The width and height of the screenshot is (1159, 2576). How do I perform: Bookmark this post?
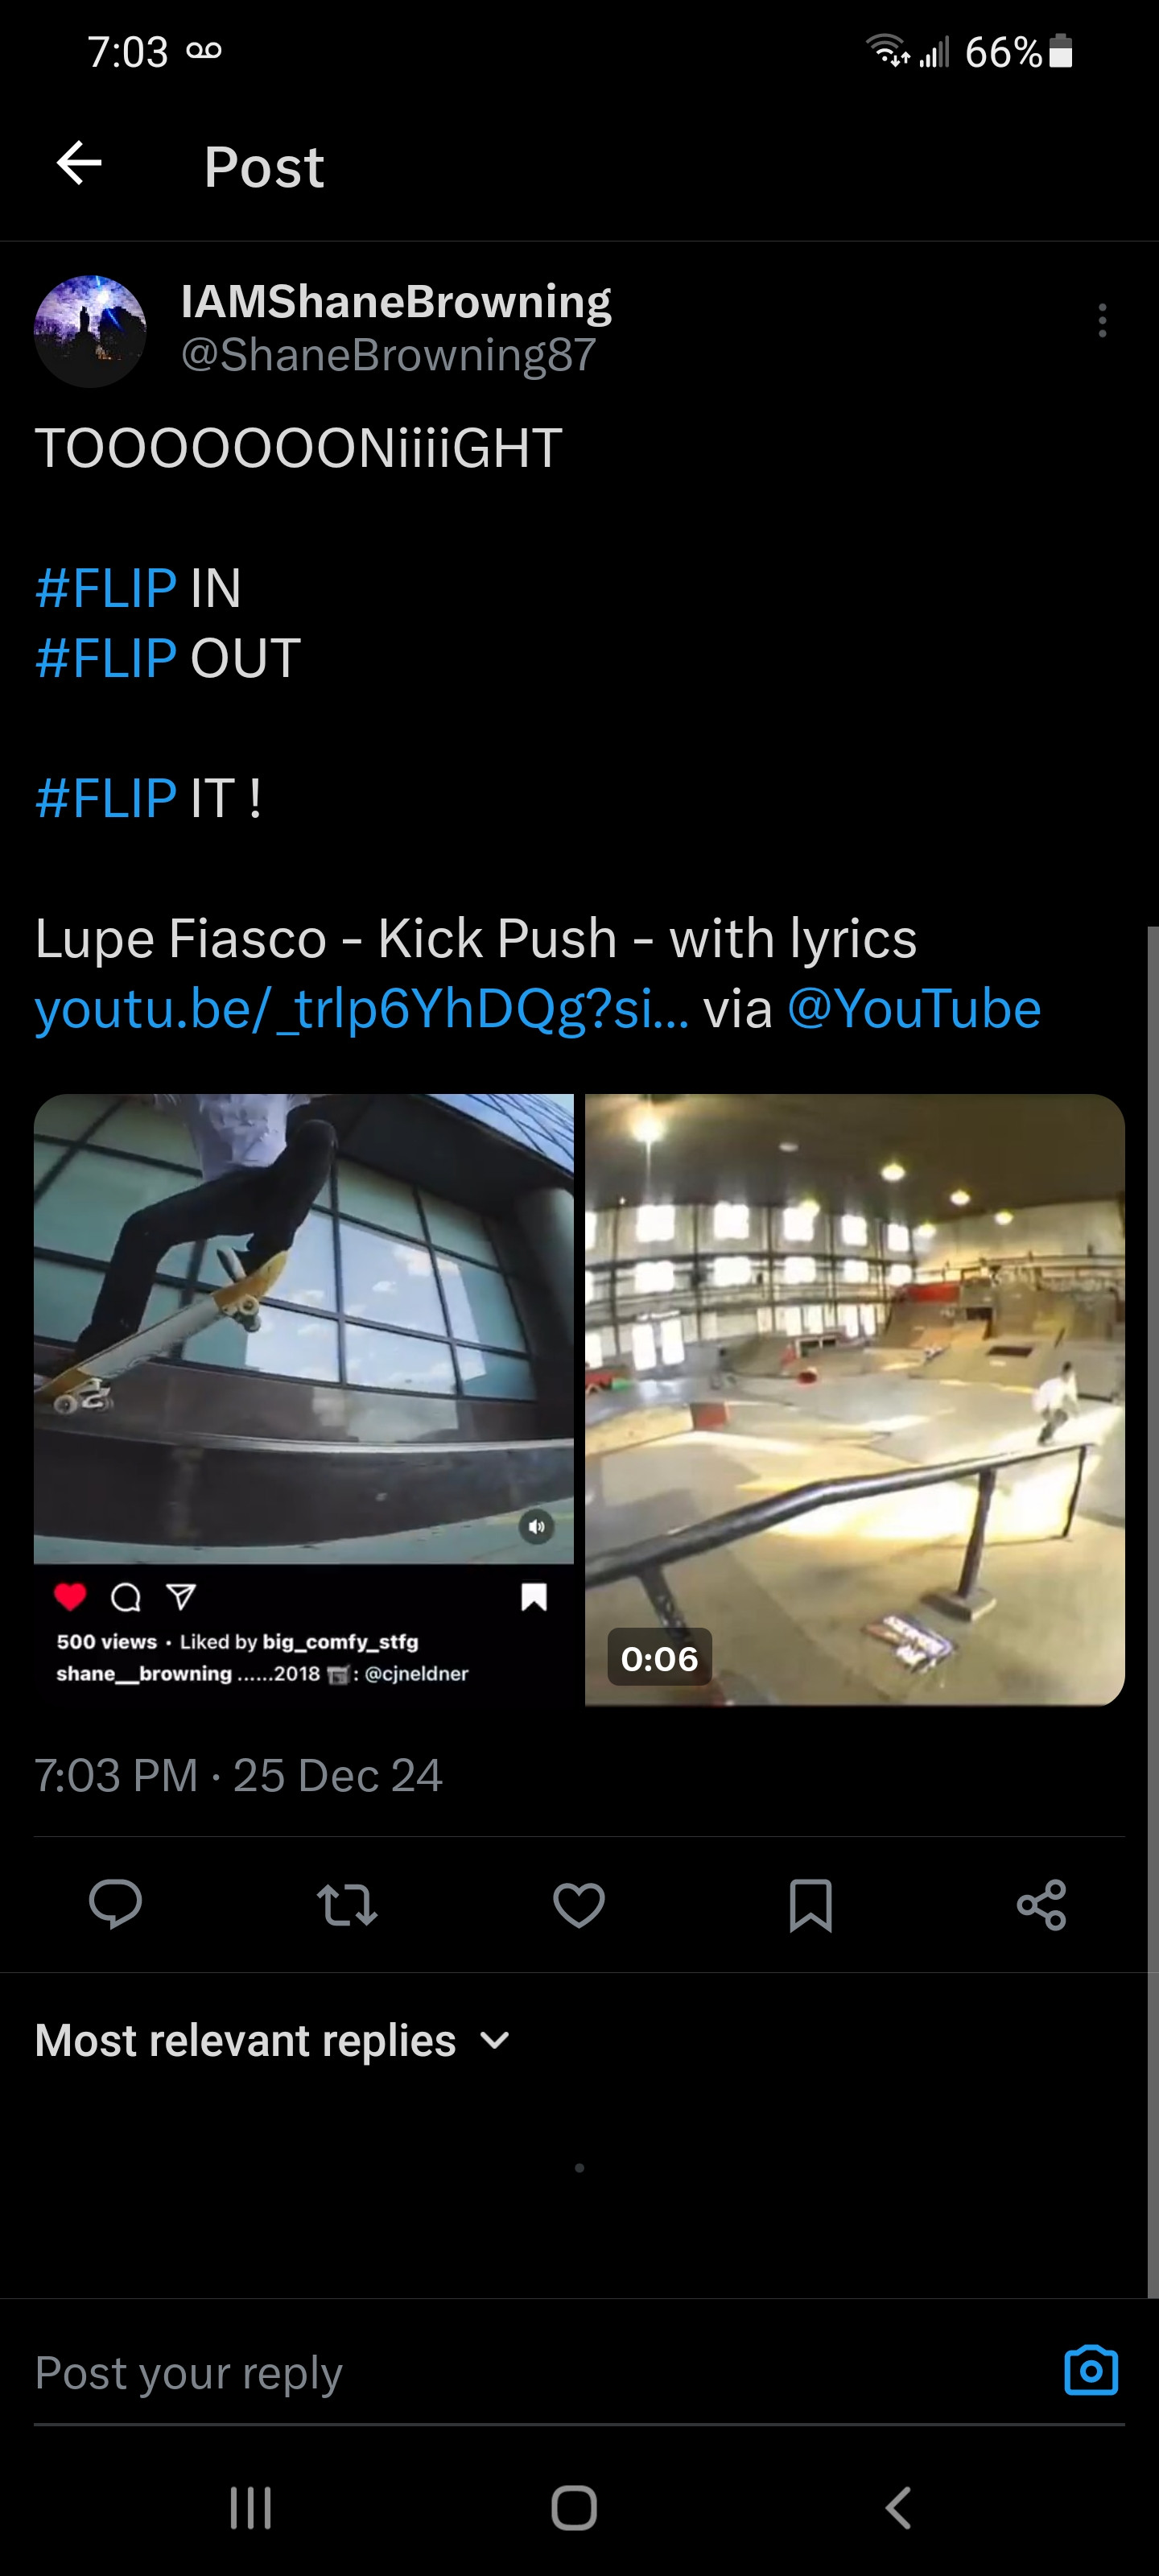[x=810, y=1903]
